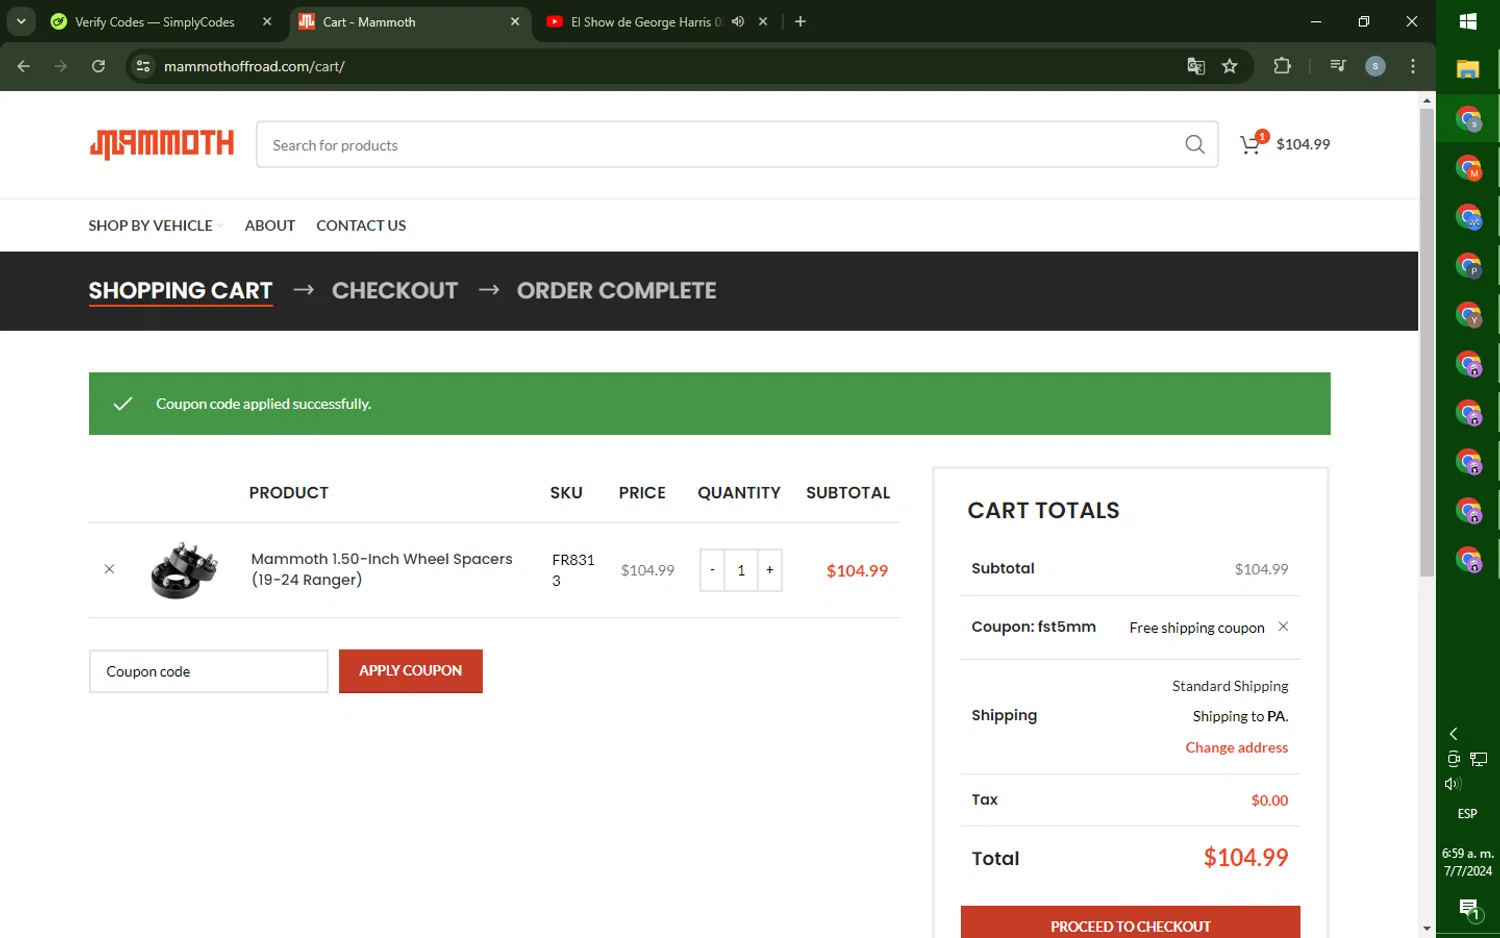Open a new browser tab
Image resolution: width=1500 pixels, height=938 pixels.
pos(800,22)
